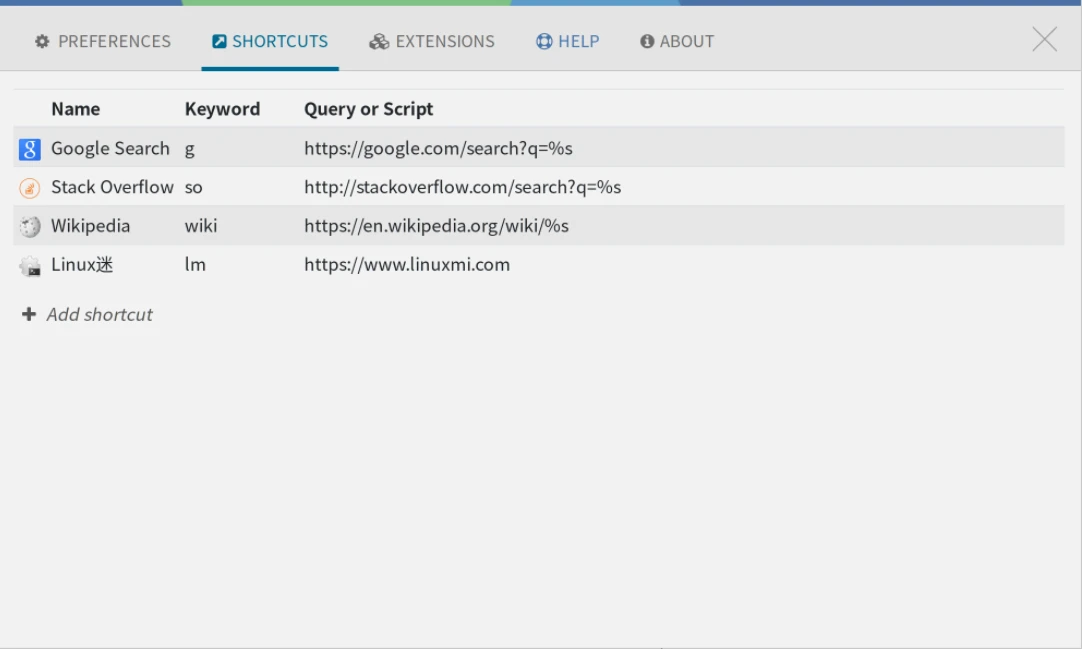Click the puzzle icon on Extensions tab
Image resolution: width=1082 pixels, height=649 pixels.
[379, 42]
